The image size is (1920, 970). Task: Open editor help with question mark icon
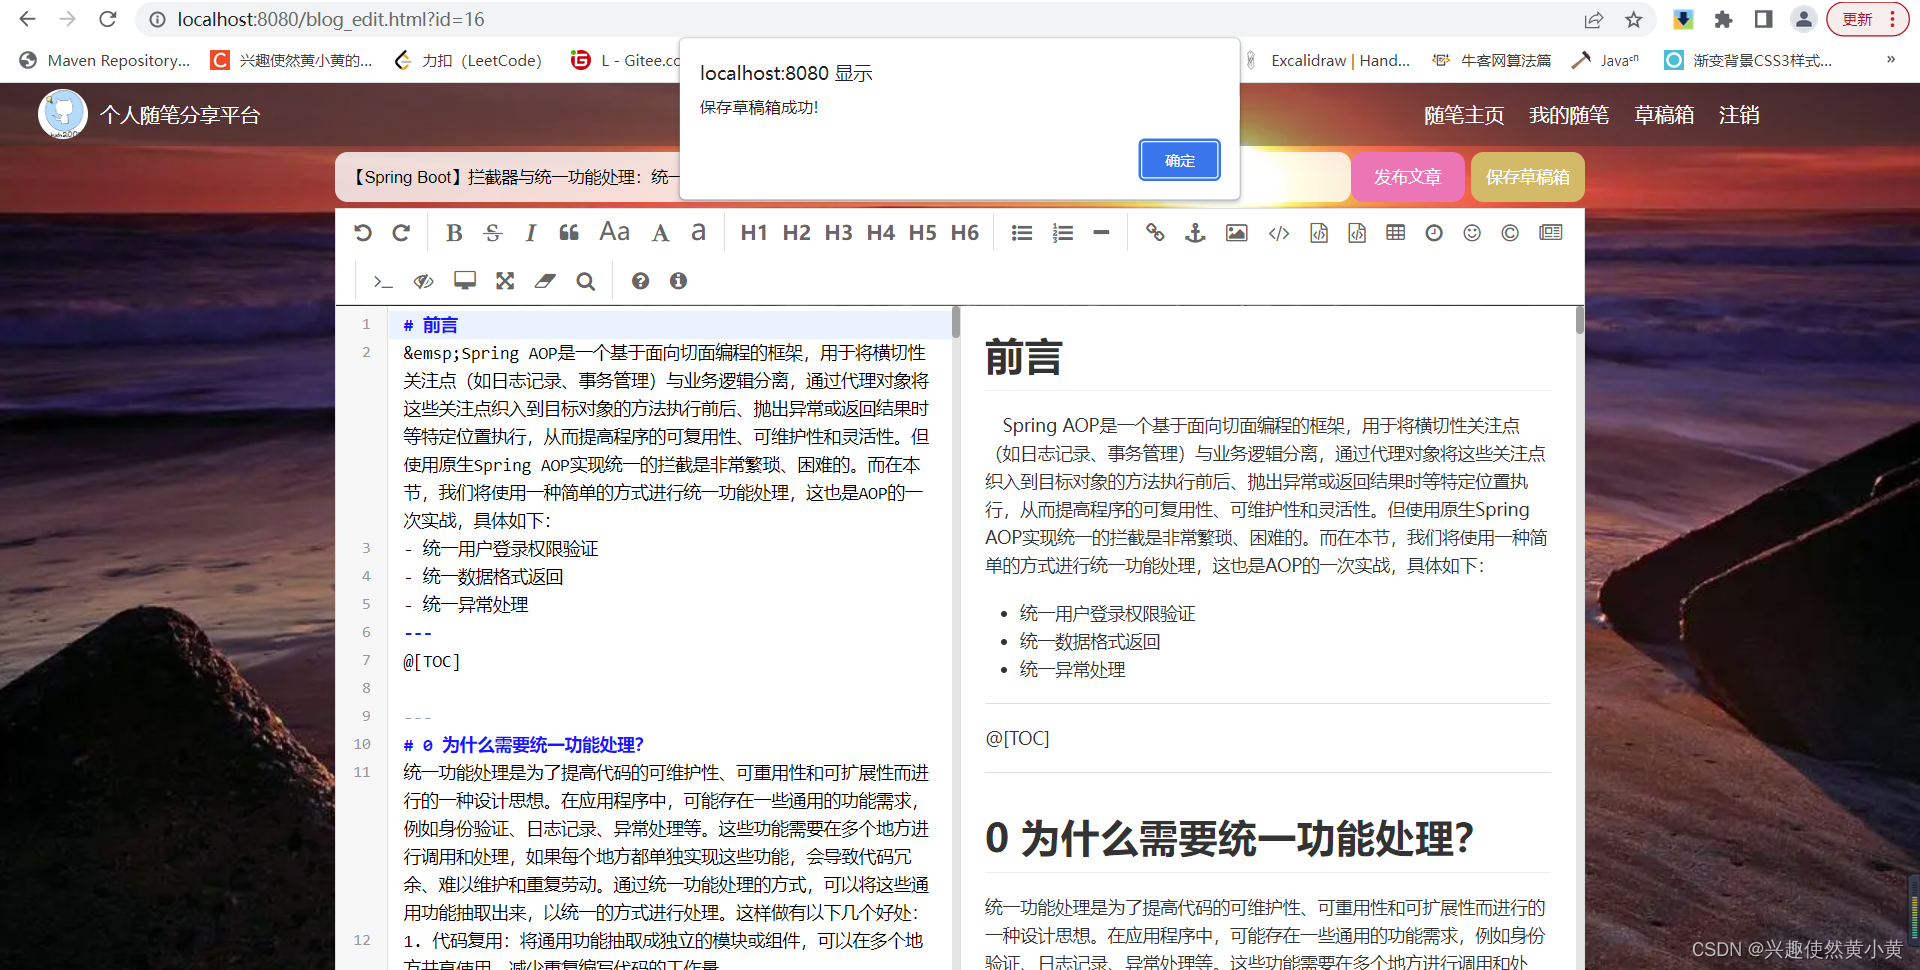coord(640,281)
